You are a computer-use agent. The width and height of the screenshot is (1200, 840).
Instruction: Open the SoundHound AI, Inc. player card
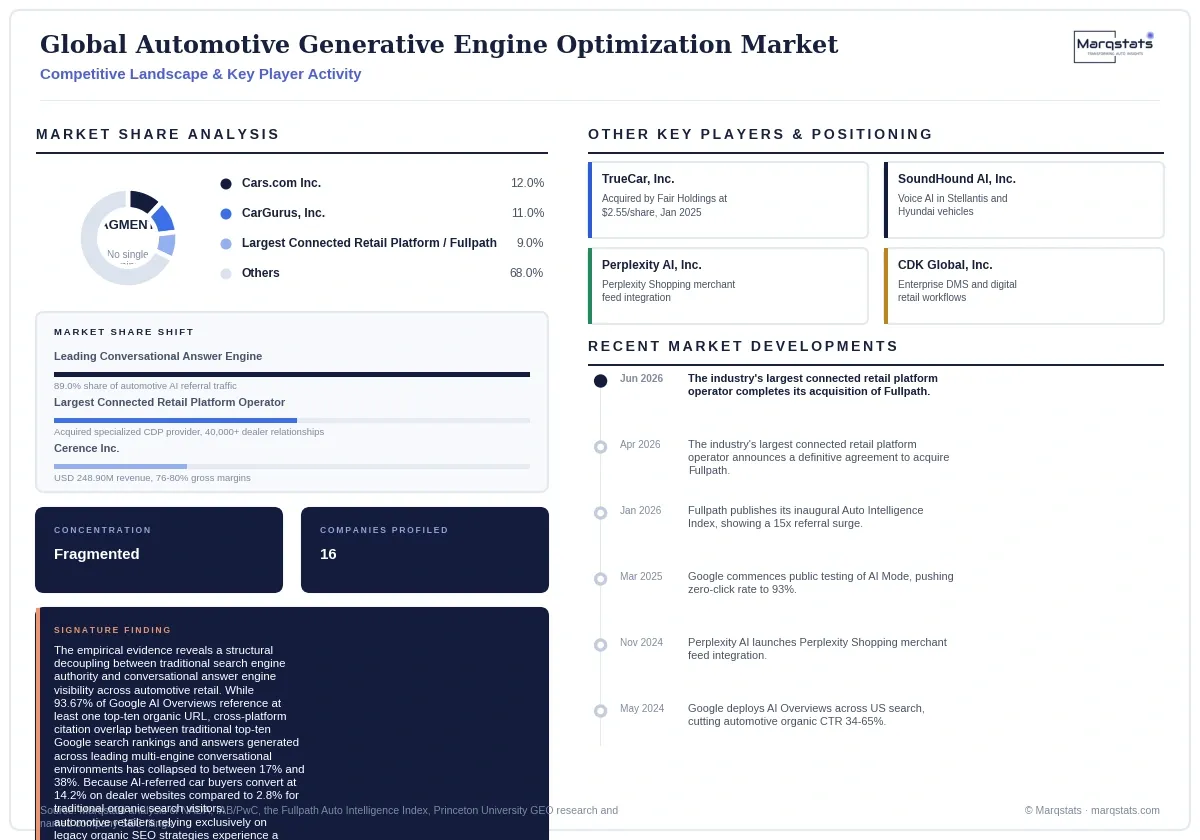(1024, 200)
